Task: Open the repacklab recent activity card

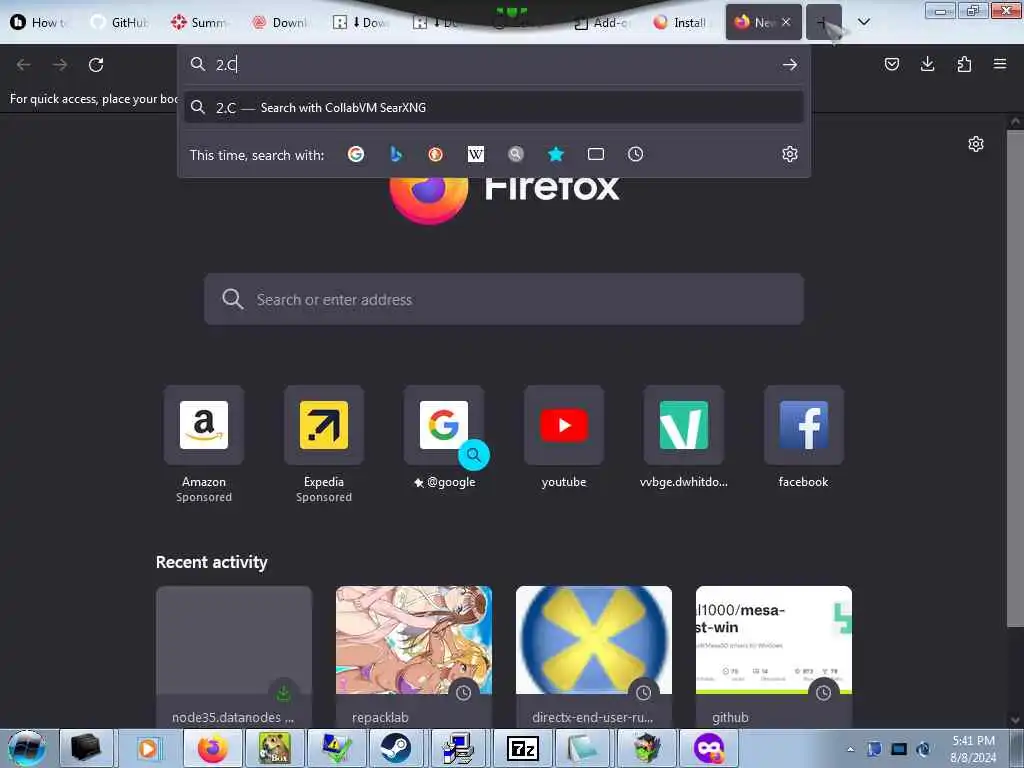Action: (x=413, y=656)
